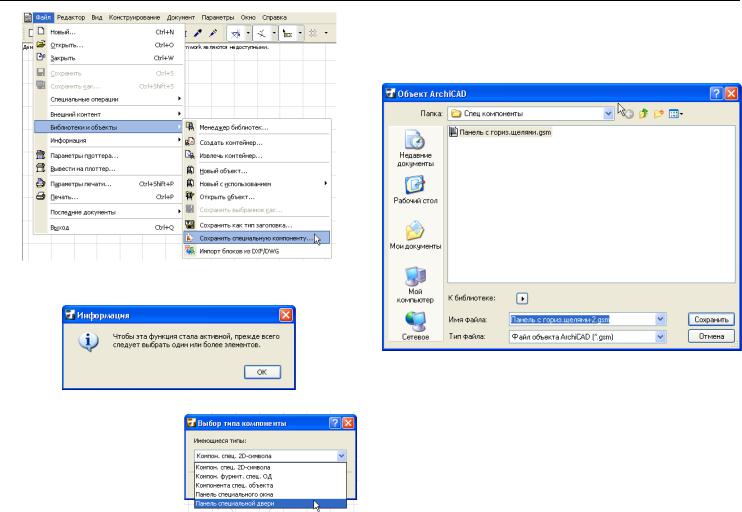
Task: Open the Имеющиеся типы combo box
Action: pos(270,456)
